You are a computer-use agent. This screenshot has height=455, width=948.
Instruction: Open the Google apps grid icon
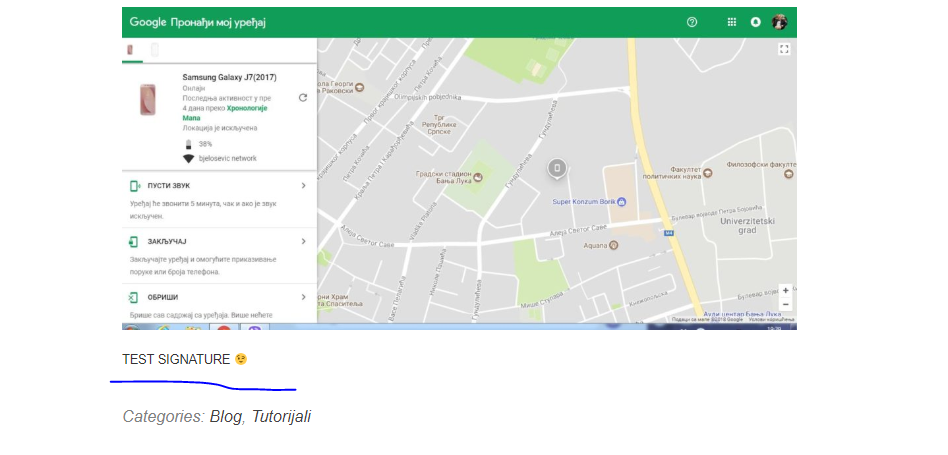[x=732, y=22]
